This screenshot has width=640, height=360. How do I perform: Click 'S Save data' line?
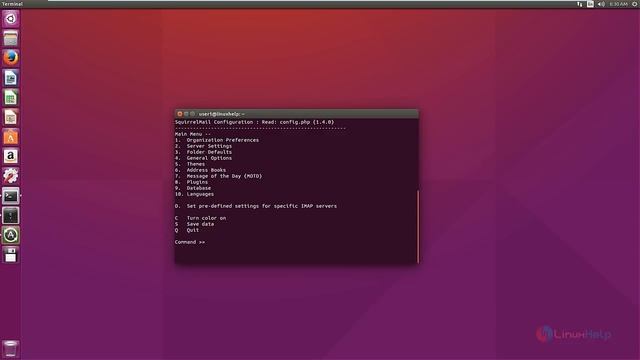[x=194, y=224]
